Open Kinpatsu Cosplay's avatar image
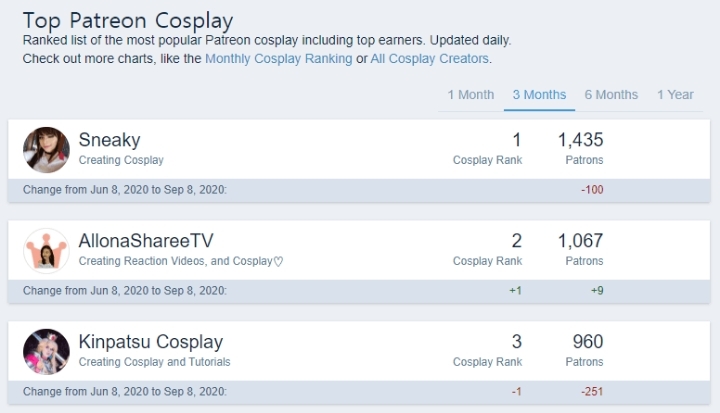The image size is (720, 413). pos(46,352)
